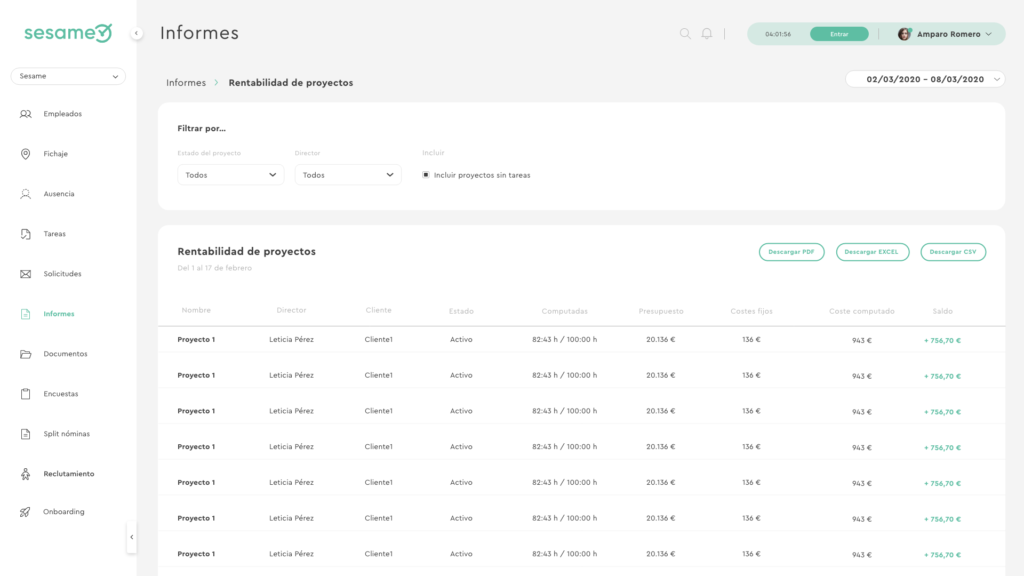
Task: Click the Reclutamiento icon
Action: point(25,474)
